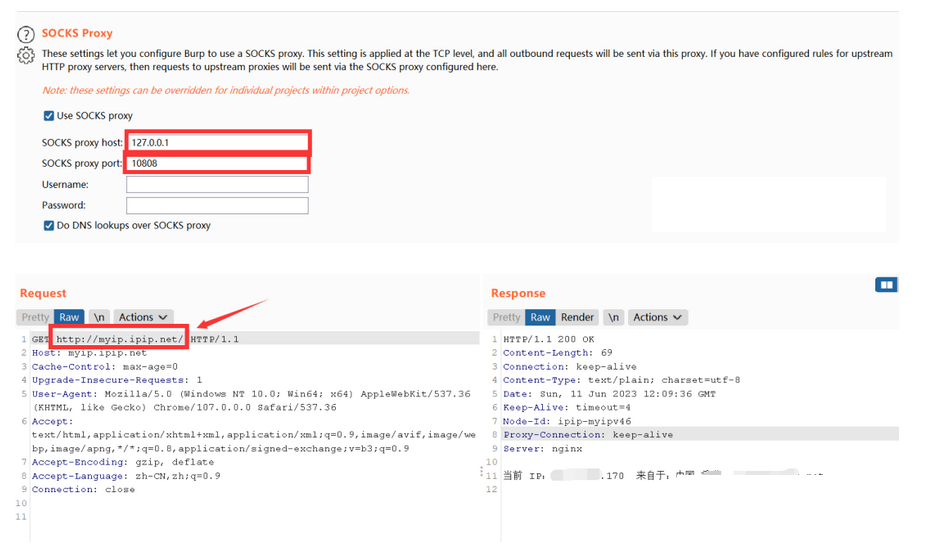Select the Raw tab in Response

coord(540,317)
